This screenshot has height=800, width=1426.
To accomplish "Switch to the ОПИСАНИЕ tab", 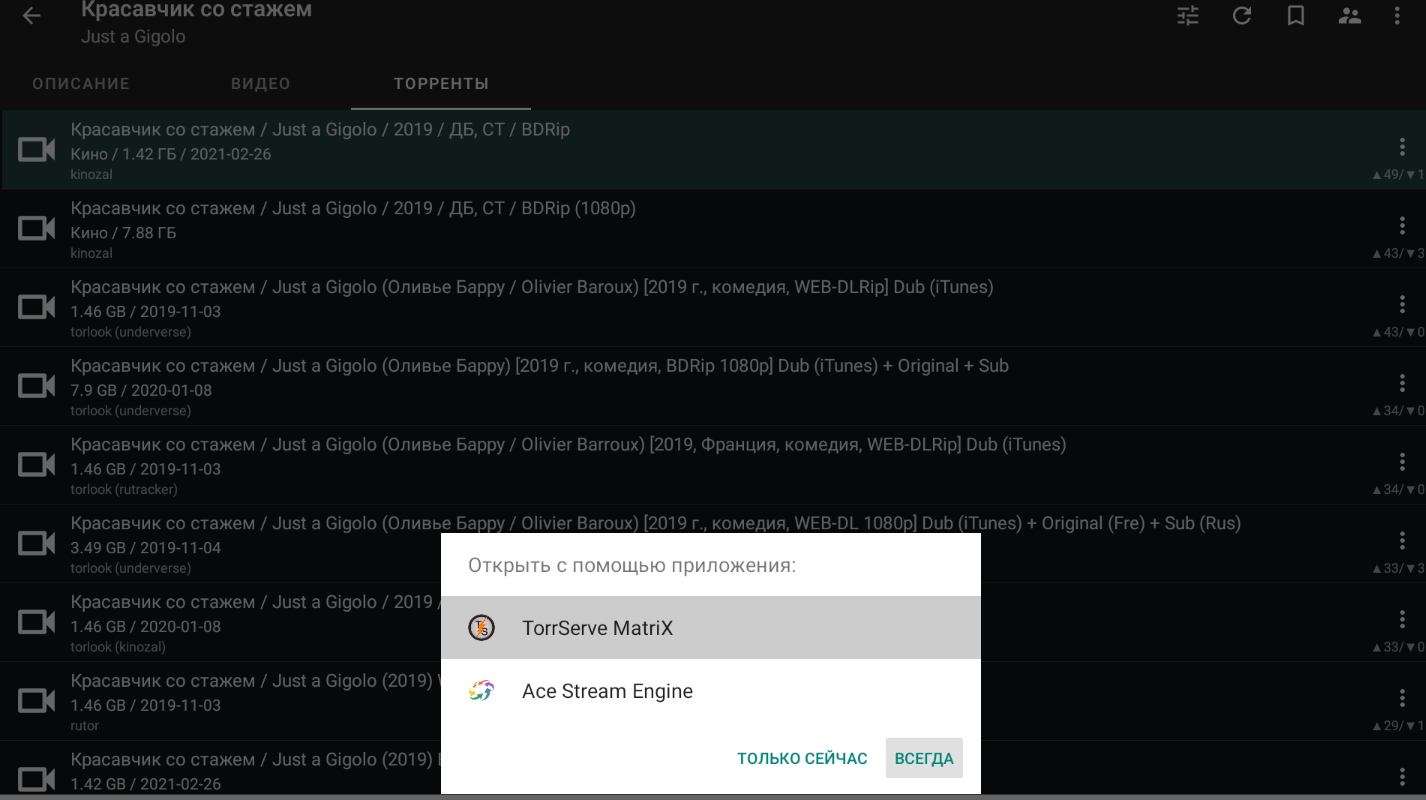I will click(x=81, y=84).
